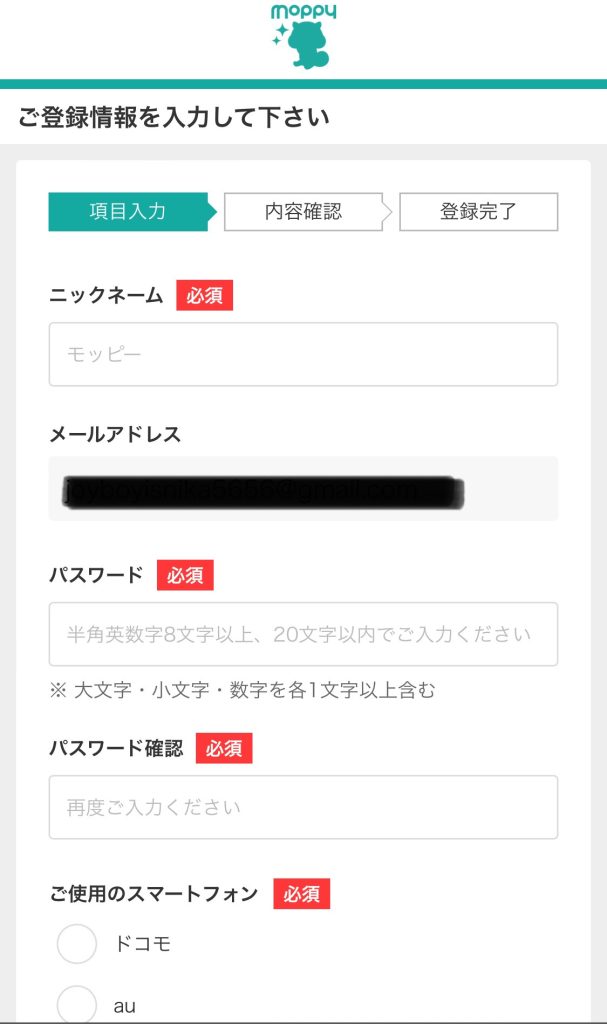The width and height of the screenshot is (607, 1024).
Task: Click the 必須 badge beside パスワード確認
Action: 224,748
